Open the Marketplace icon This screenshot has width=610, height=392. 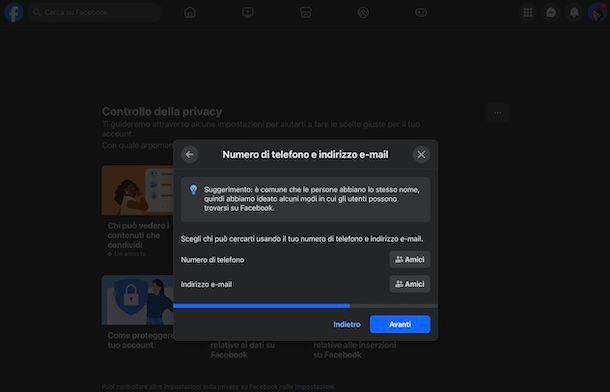pos(306,12)
